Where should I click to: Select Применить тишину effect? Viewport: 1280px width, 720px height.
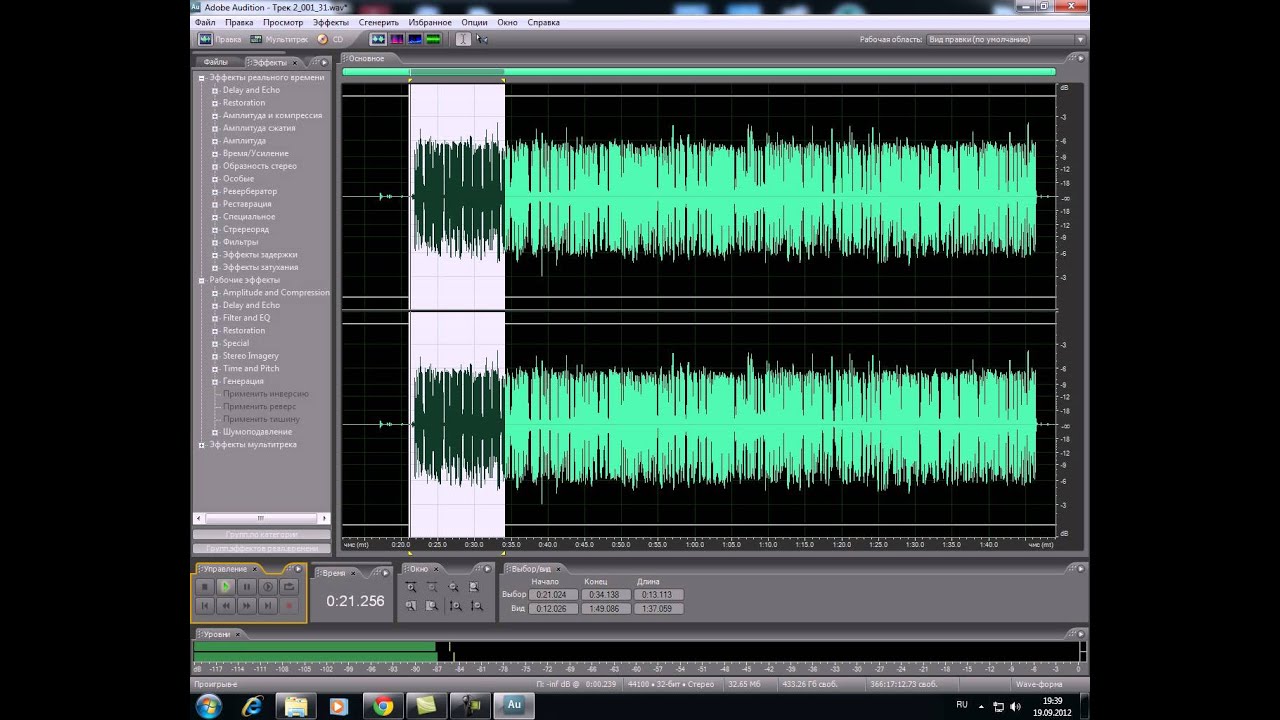click(261, 419)
